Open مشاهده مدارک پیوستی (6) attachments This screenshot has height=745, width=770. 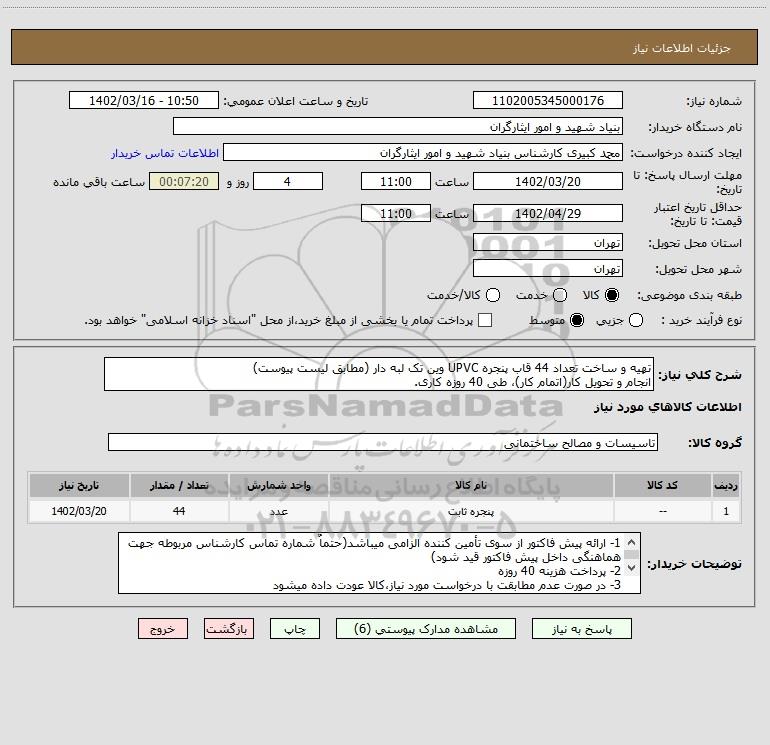click(426, 629)
